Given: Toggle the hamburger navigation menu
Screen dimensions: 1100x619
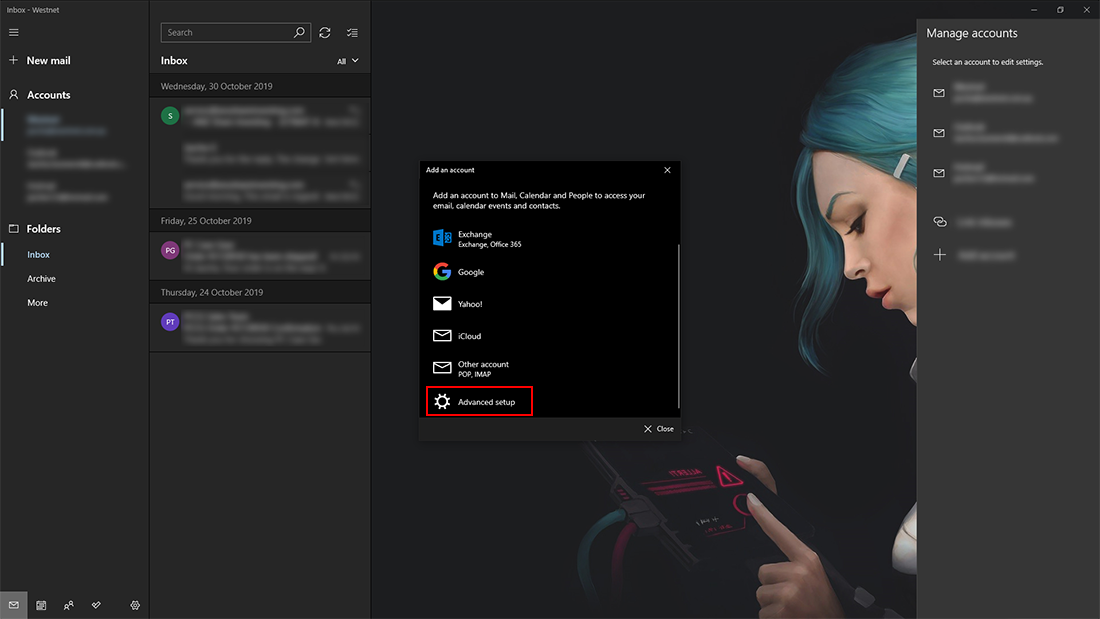Looking at the screenshot, I should [13, 32].
